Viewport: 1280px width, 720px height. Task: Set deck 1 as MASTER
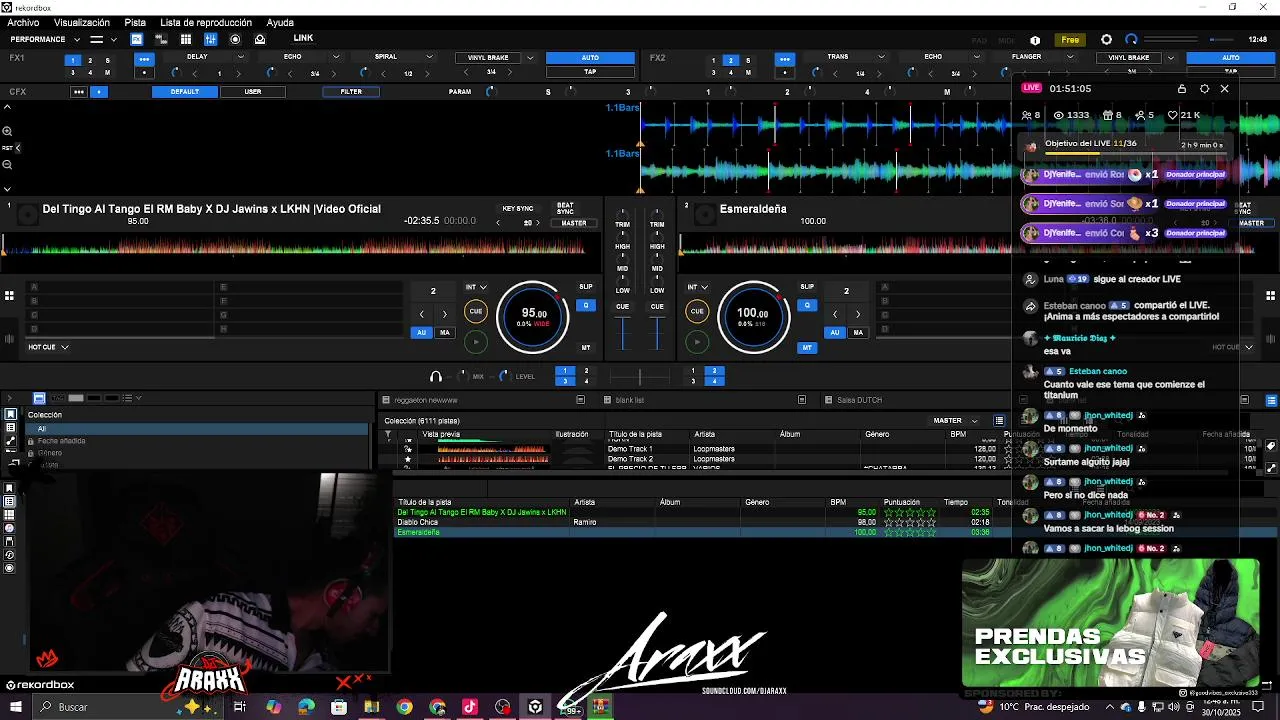point(574,223)
